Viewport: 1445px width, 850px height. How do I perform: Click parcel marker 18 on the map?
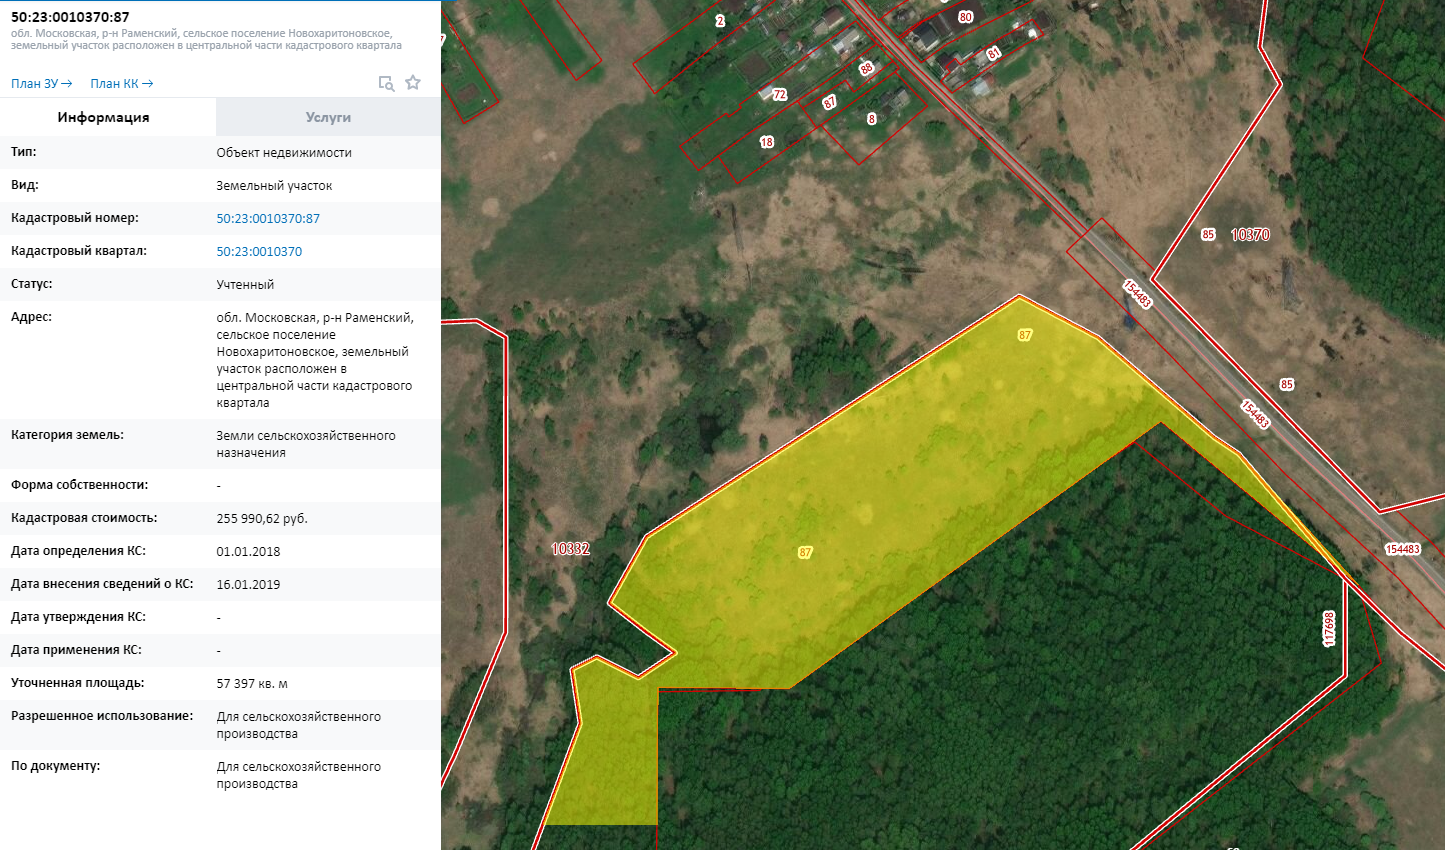coord(766,142)
